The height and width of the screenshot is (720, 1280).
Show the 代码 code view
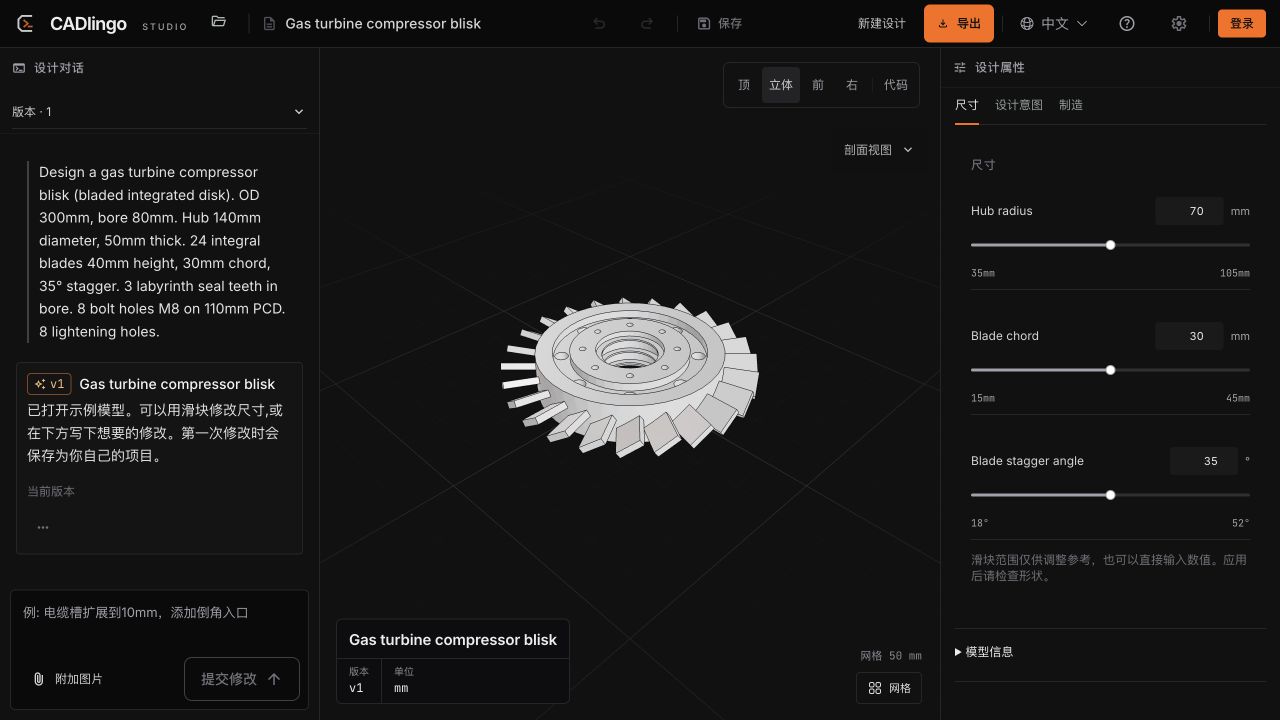pos(896,85)
